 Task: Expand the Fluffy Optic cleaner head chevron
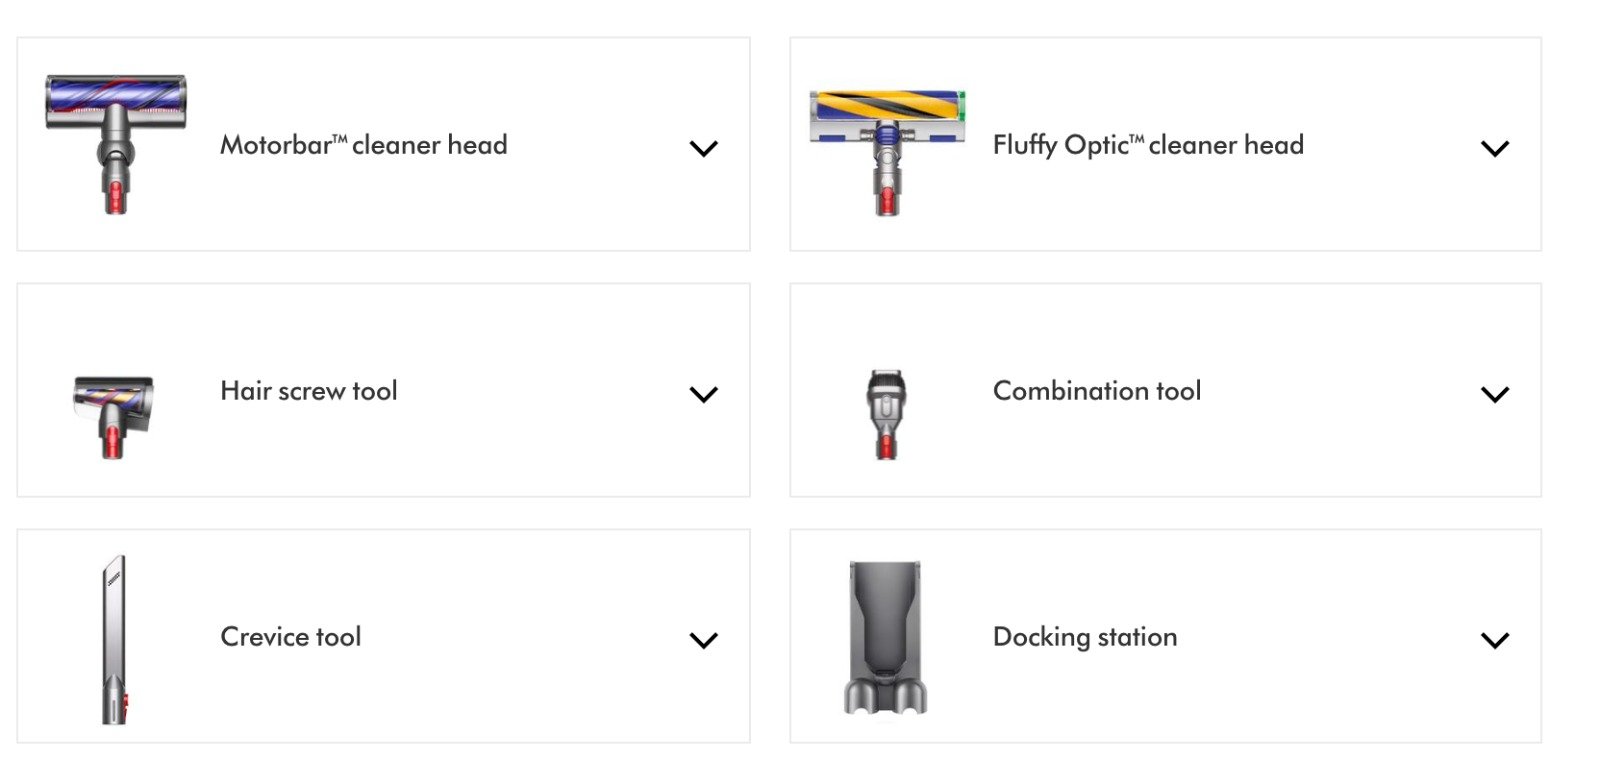1494,149
